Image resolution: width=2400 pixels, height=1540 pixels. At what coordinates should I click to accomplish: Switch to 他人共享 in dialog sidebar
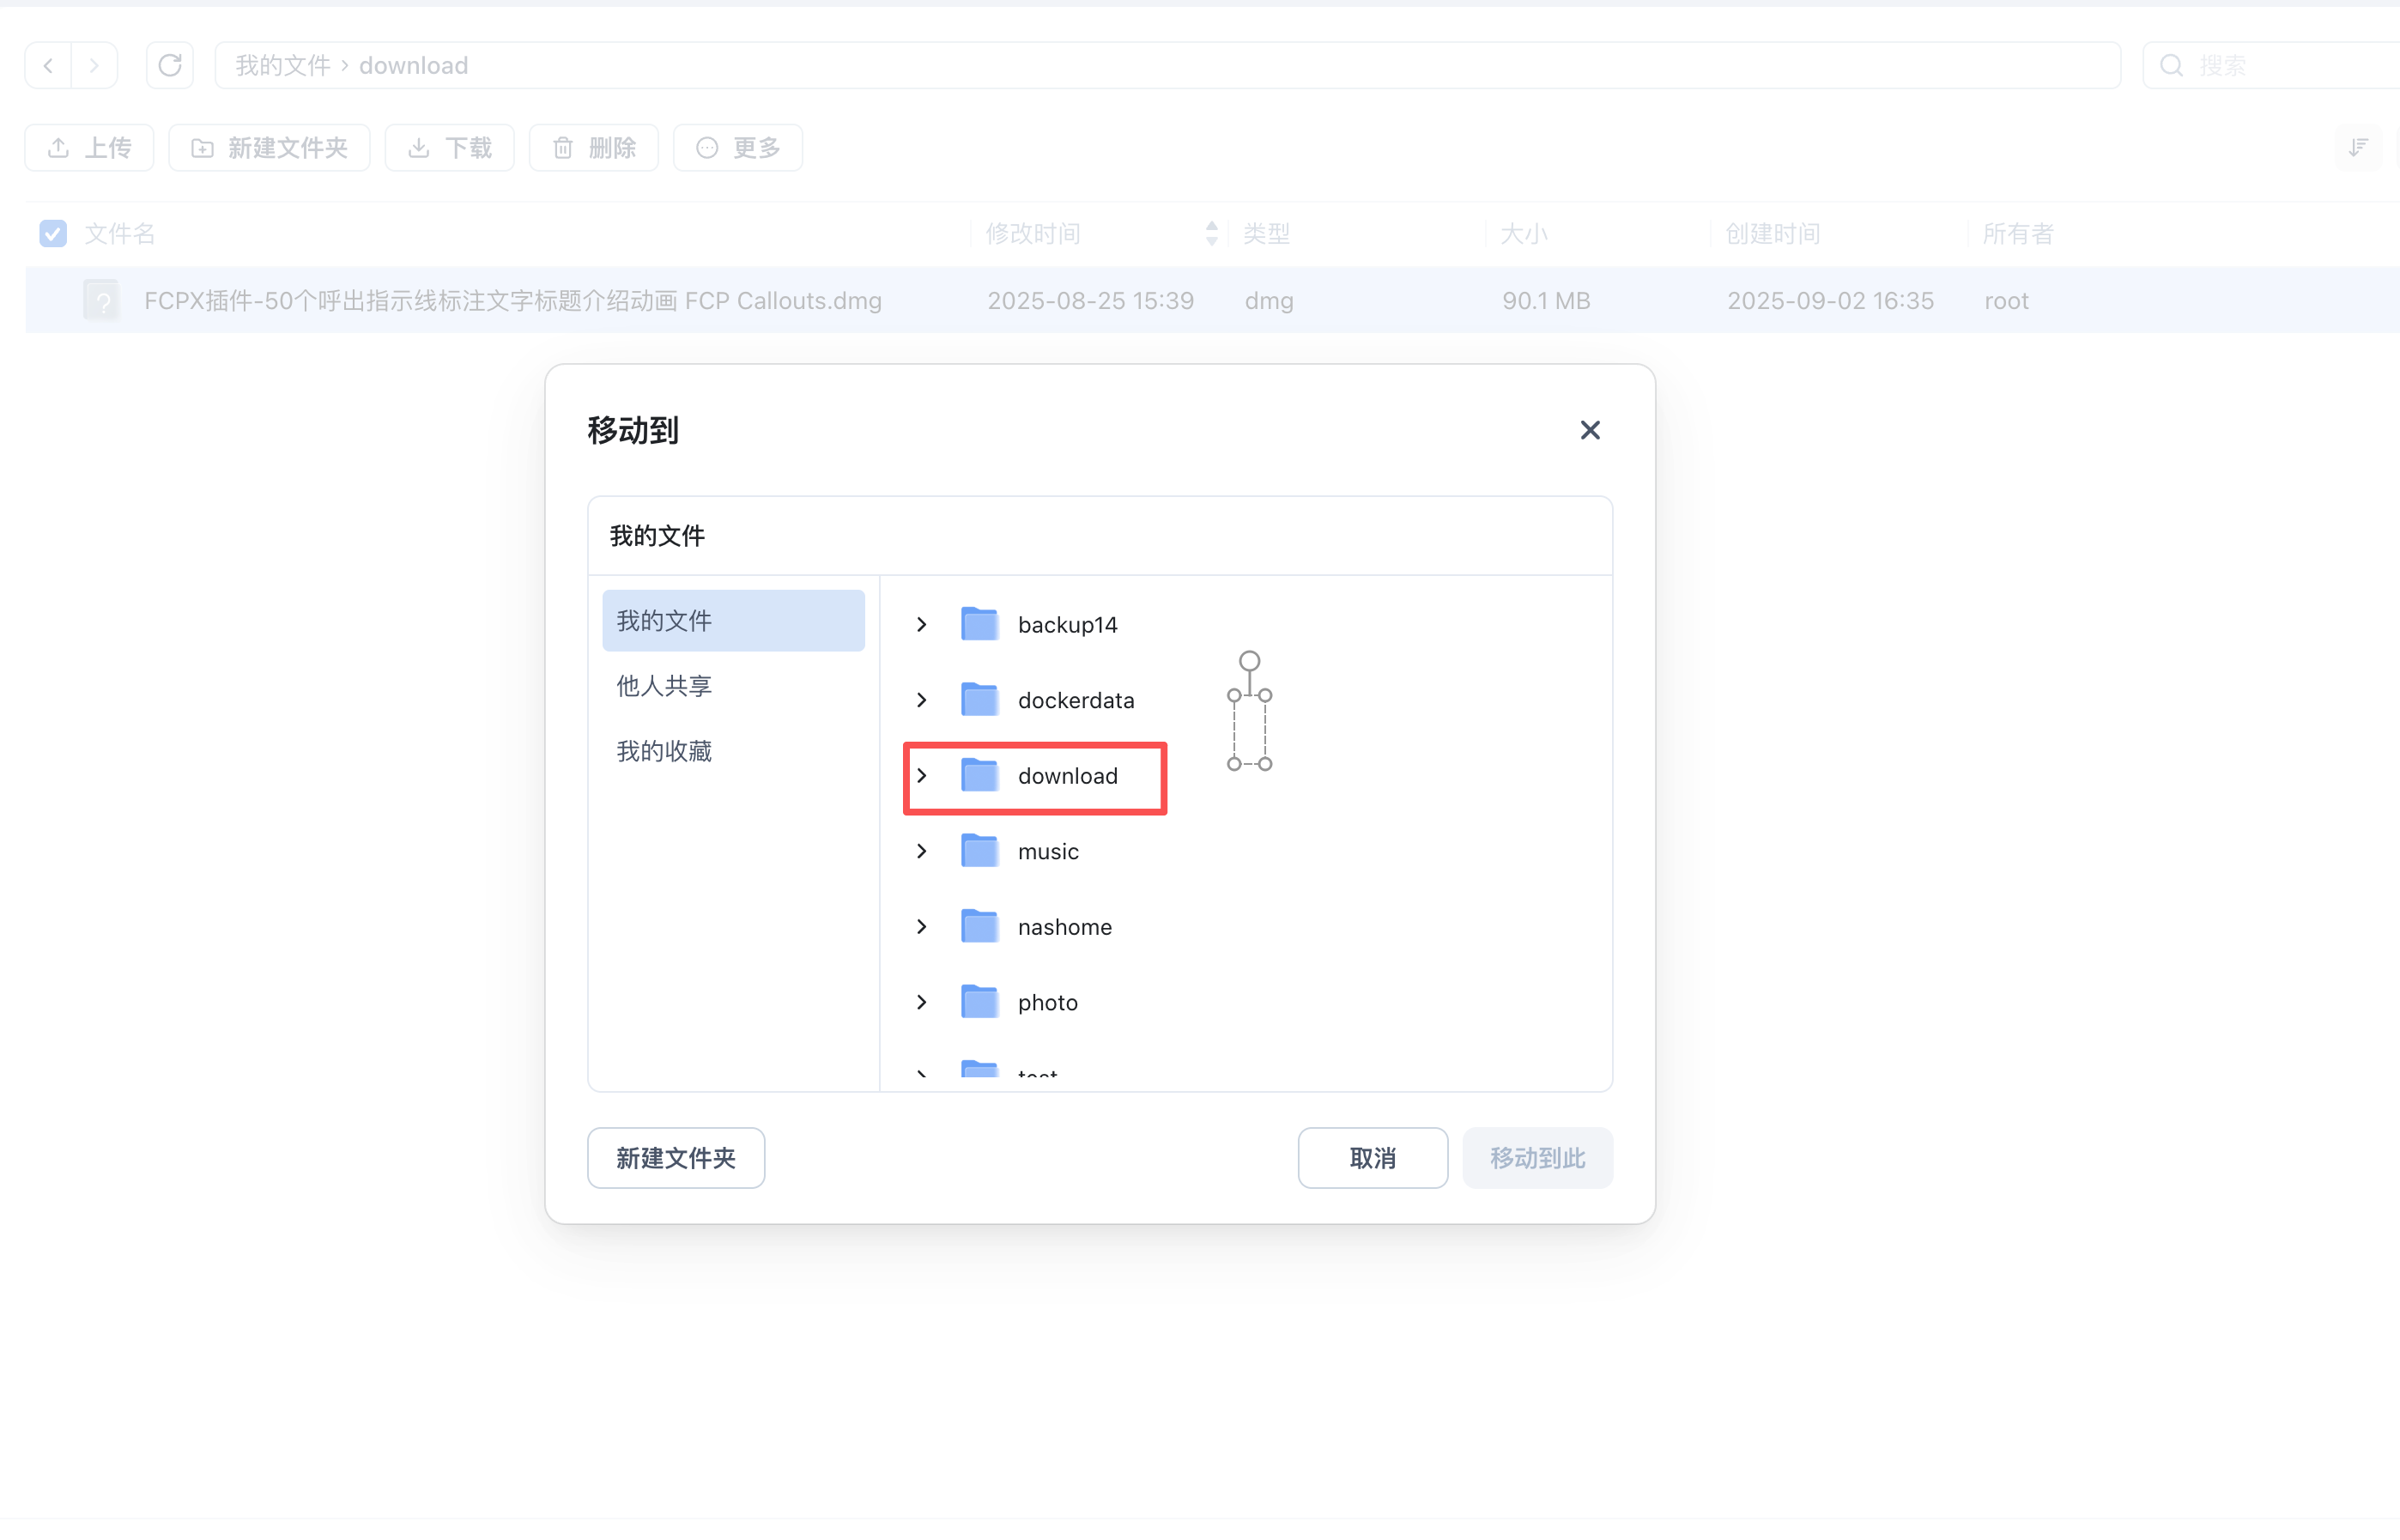[x=664, y=686]
